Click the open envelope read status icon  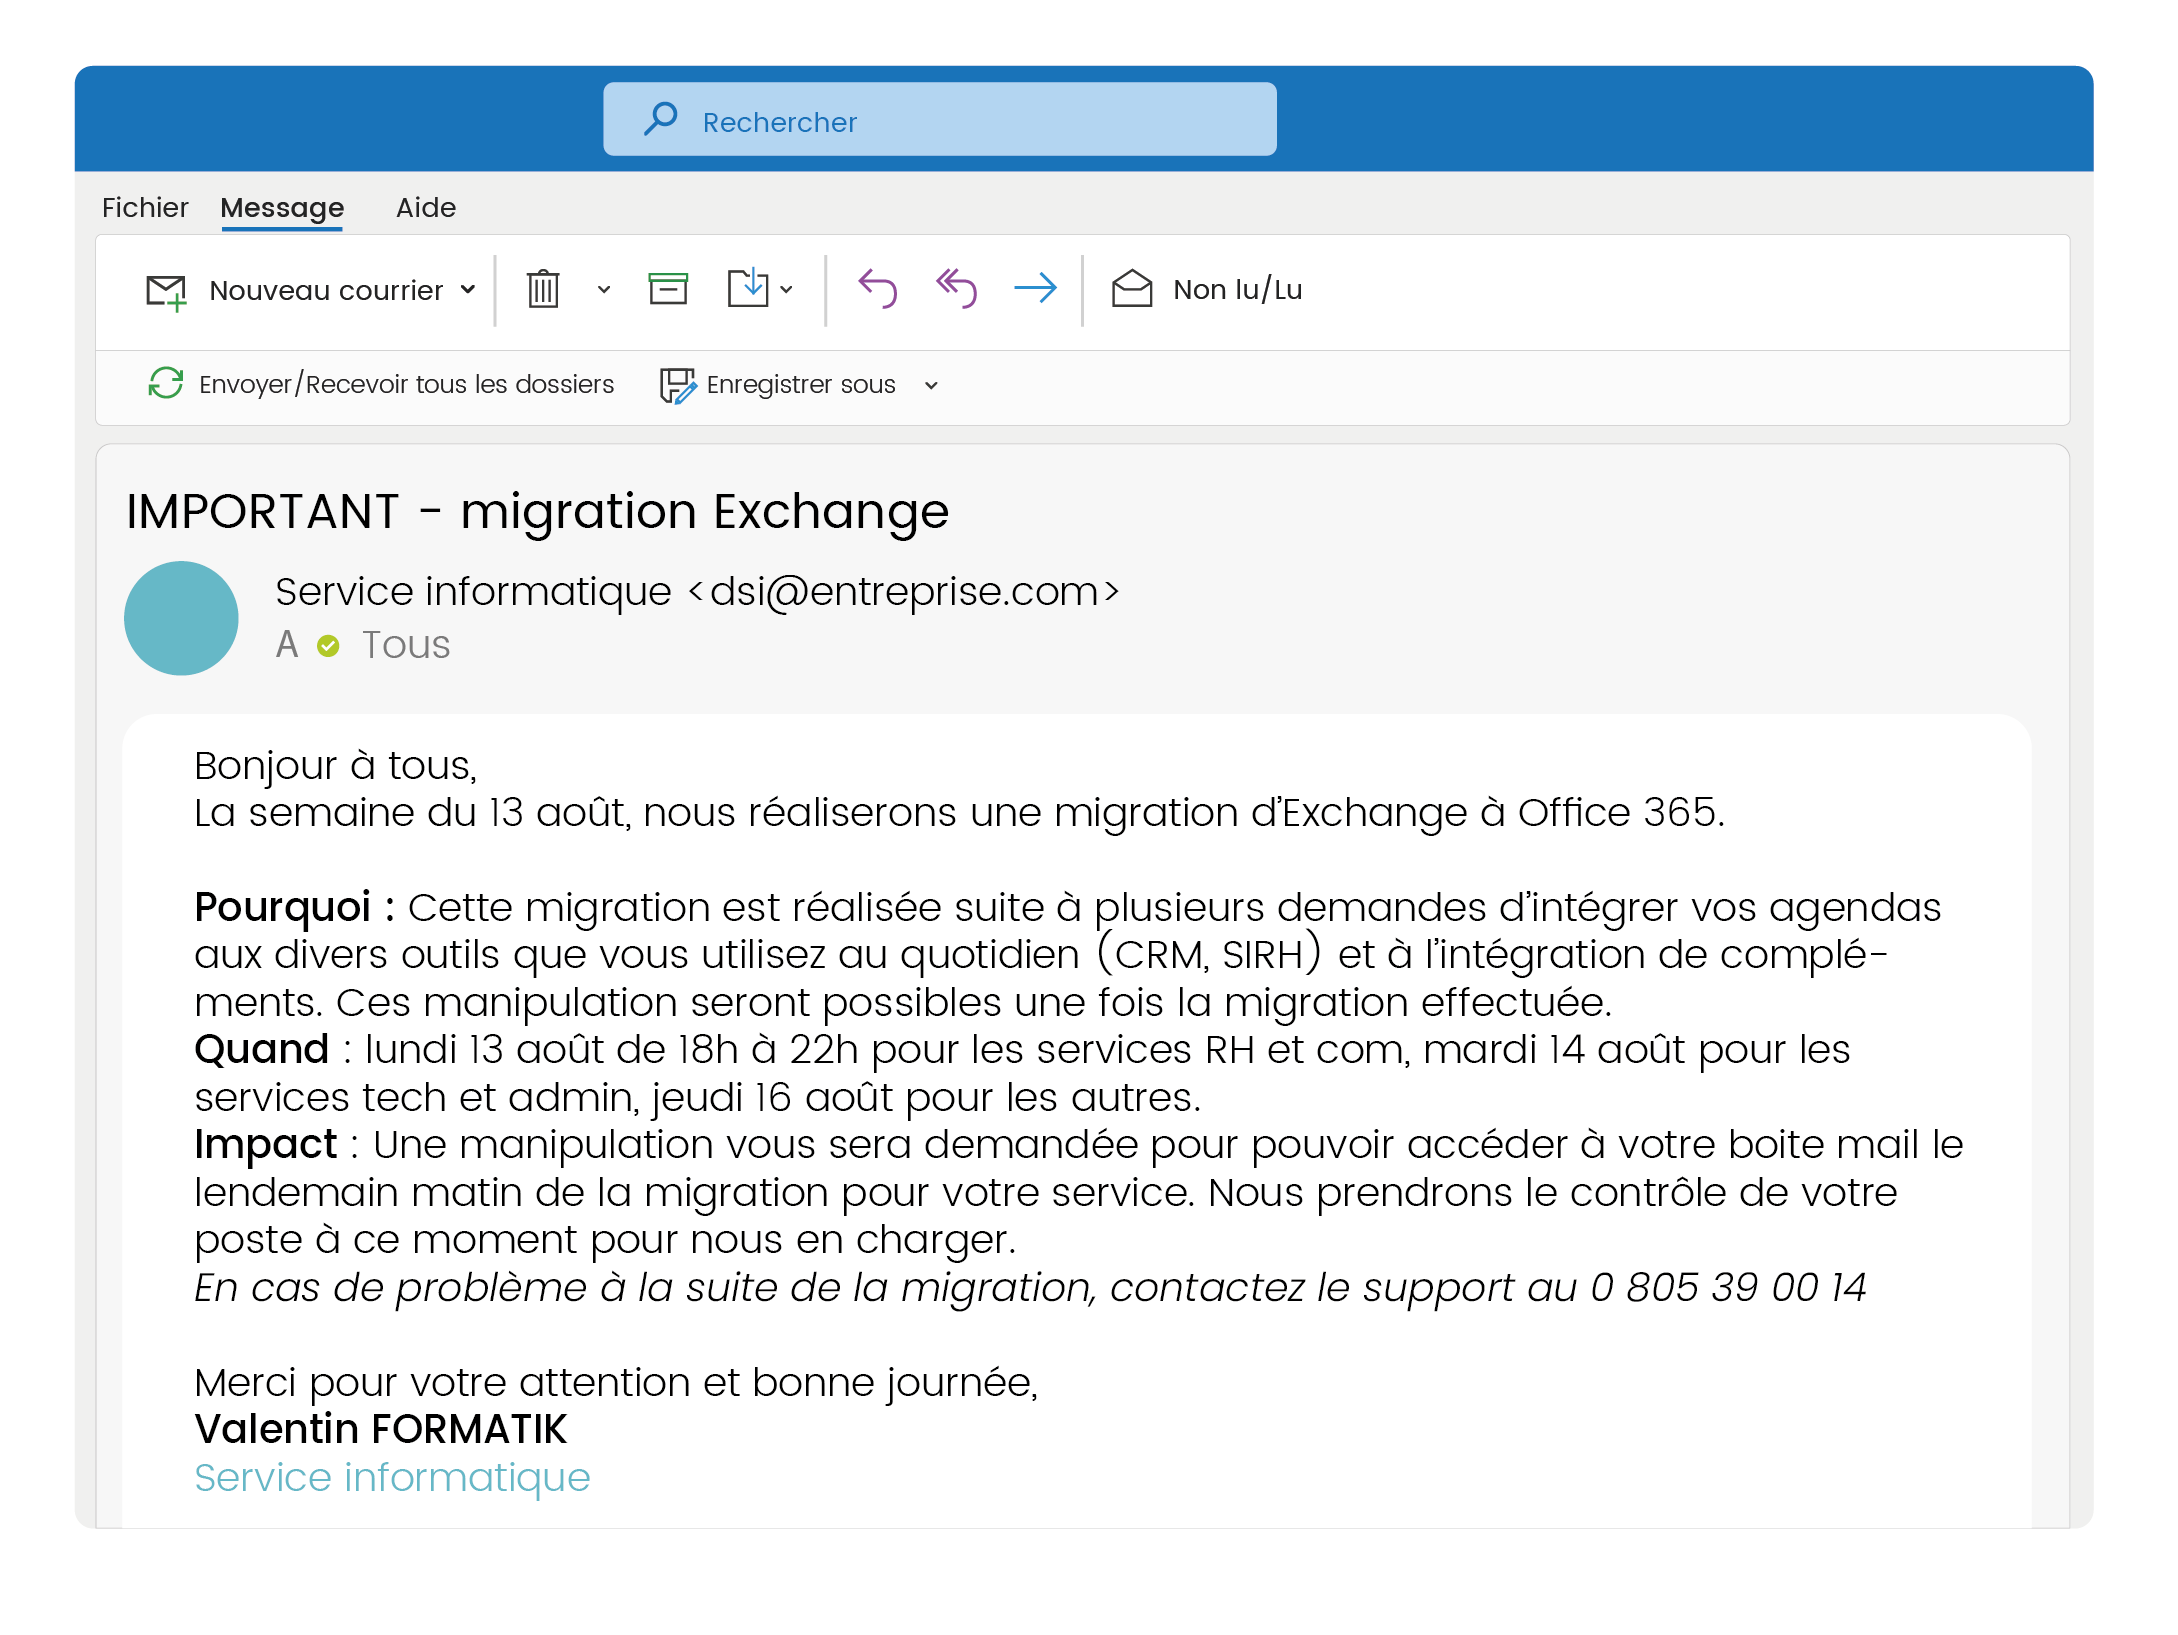tap(1132, 289)
